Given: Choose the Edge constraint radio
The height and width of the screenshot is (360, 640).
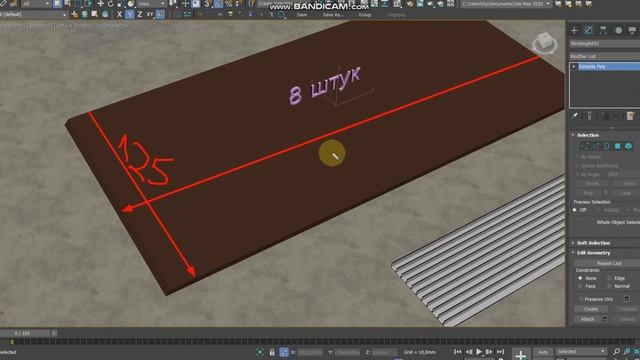Looking at the screenshot, I should tap(609, 278).
